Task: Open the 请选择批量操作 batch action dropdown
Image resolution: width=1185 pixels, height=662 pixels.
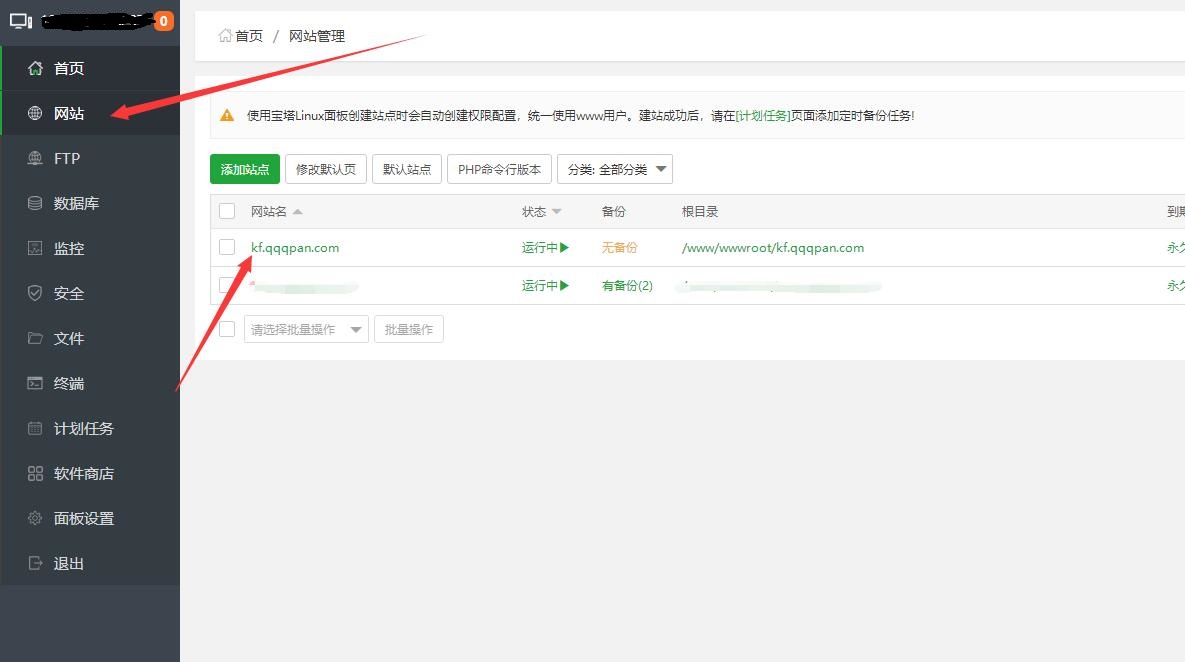Action: (x=306, y=329)
